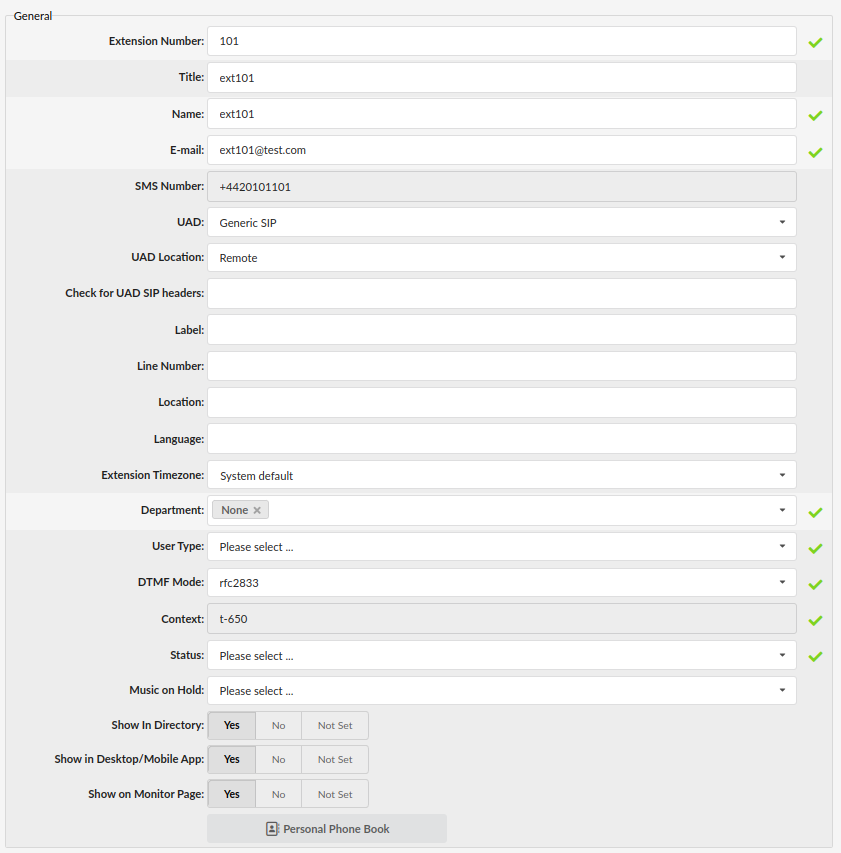Choose Yes for Show on Monitor Page
The height and width of the screenshot is (853, 841).
click(x=231, y=793)
